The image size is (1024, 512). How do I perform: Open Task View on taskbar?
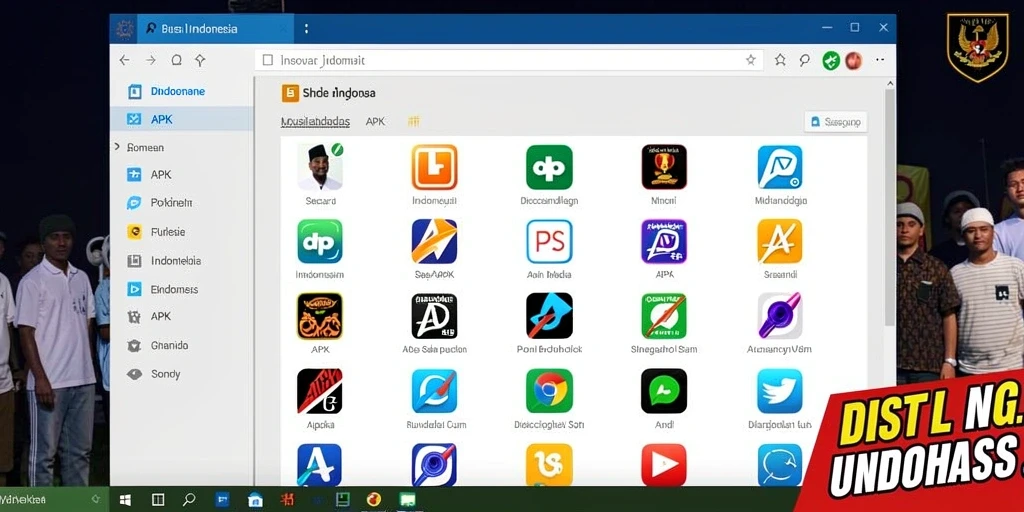[157, 500]
